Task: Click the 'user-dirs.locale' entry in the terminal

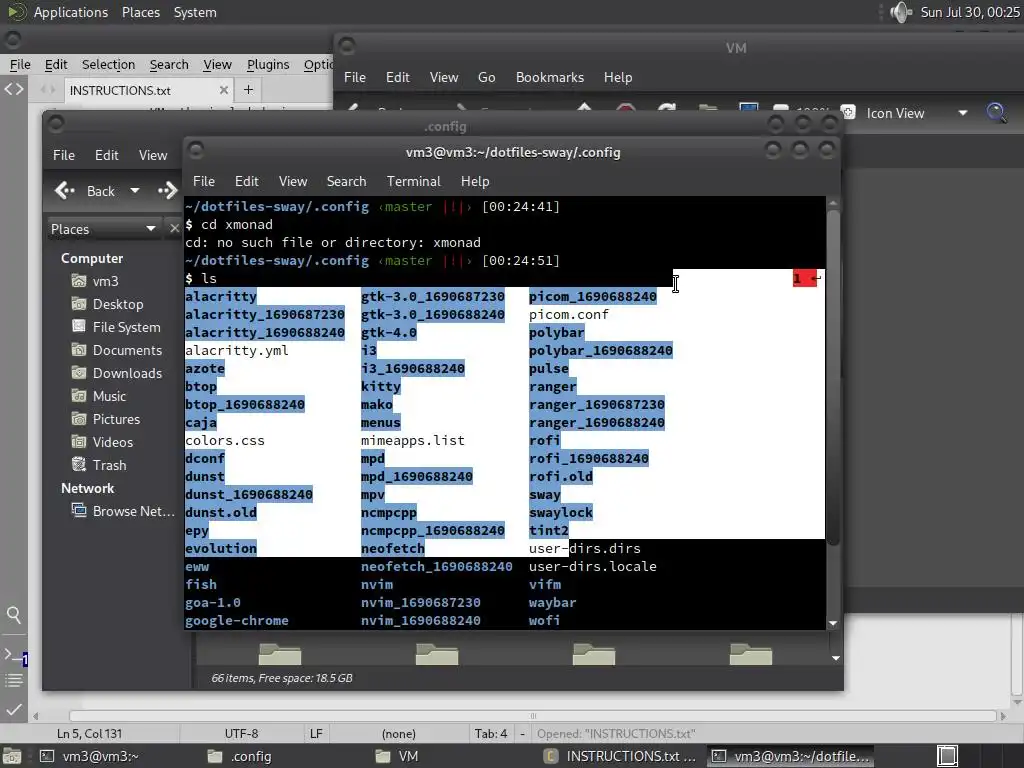Action: tap(593, 567)
